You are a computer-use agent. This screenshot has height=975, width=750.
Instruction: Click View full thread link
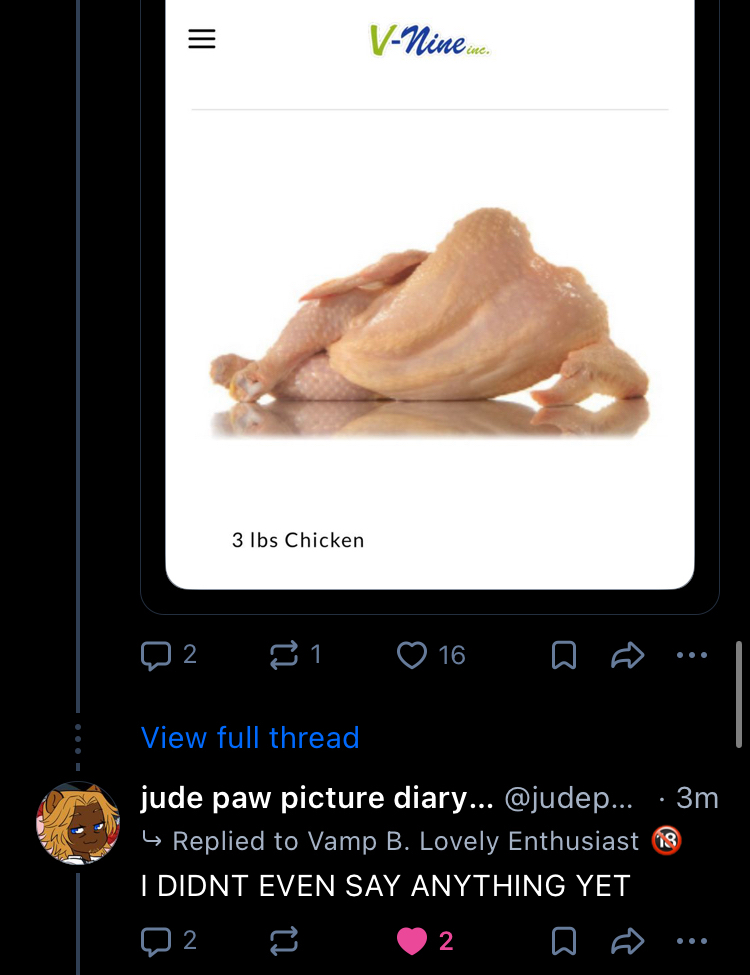(x=250, y=738)
